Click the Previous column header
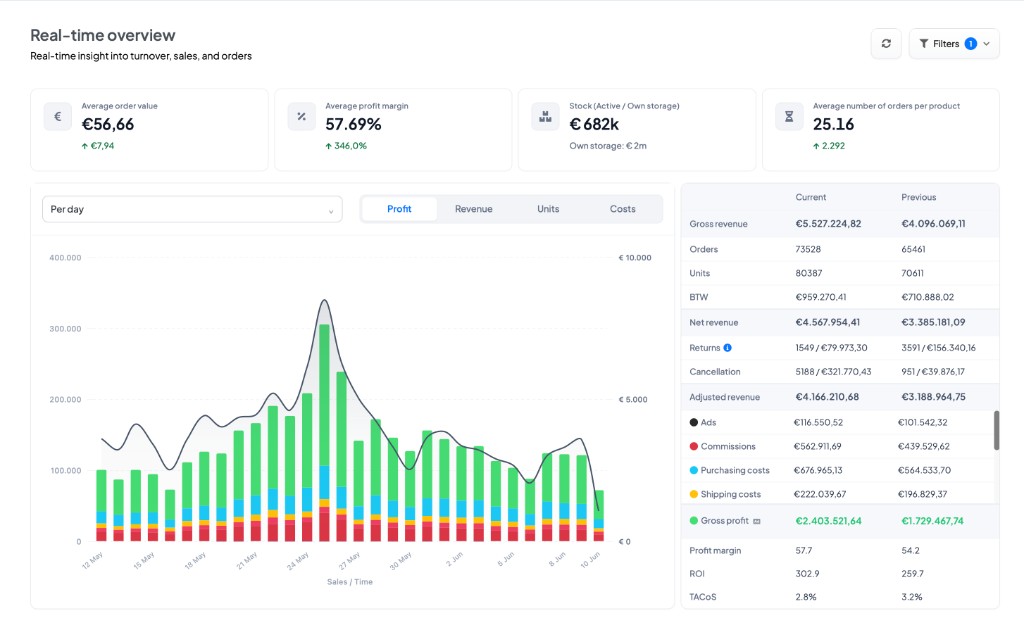The height and width of the screenshot is (618, 1024). coord(918,197)
